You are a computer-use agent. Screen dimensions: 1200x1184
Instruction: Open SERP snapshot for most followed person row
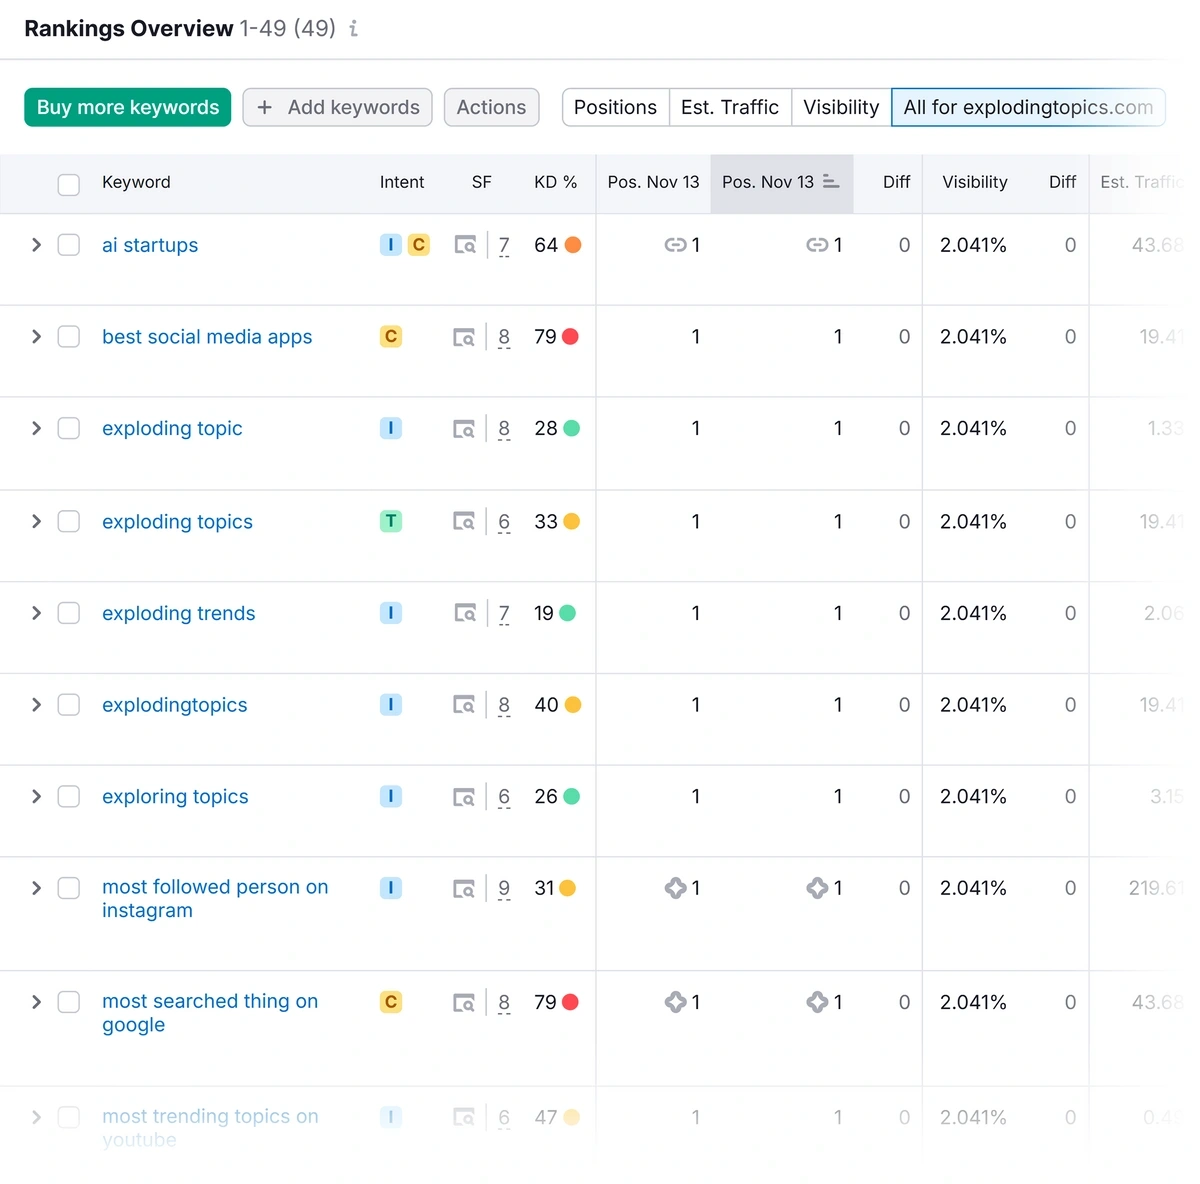point(464,888)
